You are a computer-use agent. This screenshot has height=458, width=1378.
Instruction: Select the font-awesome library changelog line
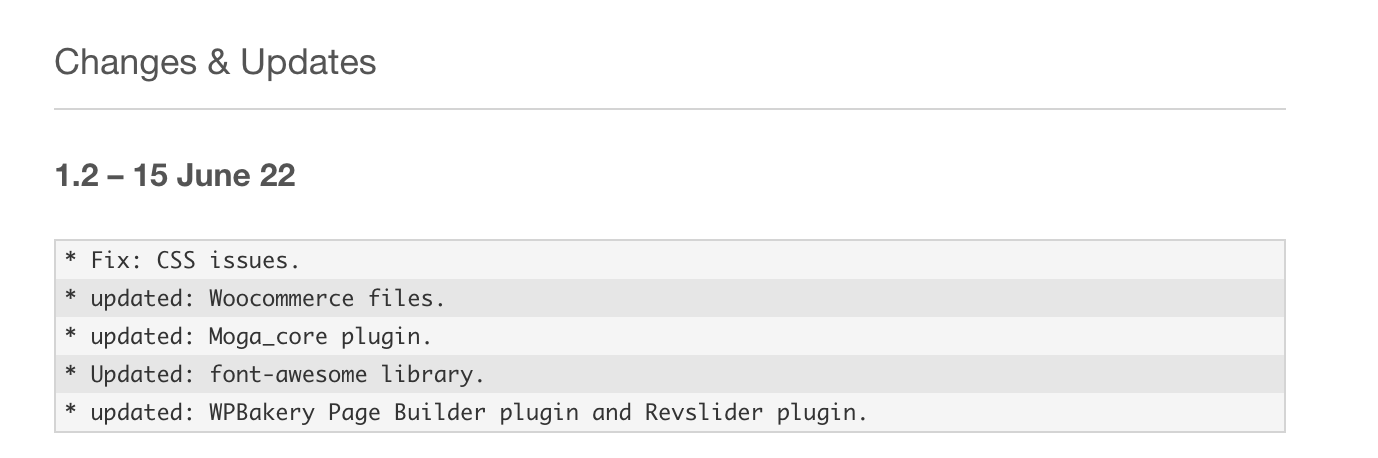[670, 374]
